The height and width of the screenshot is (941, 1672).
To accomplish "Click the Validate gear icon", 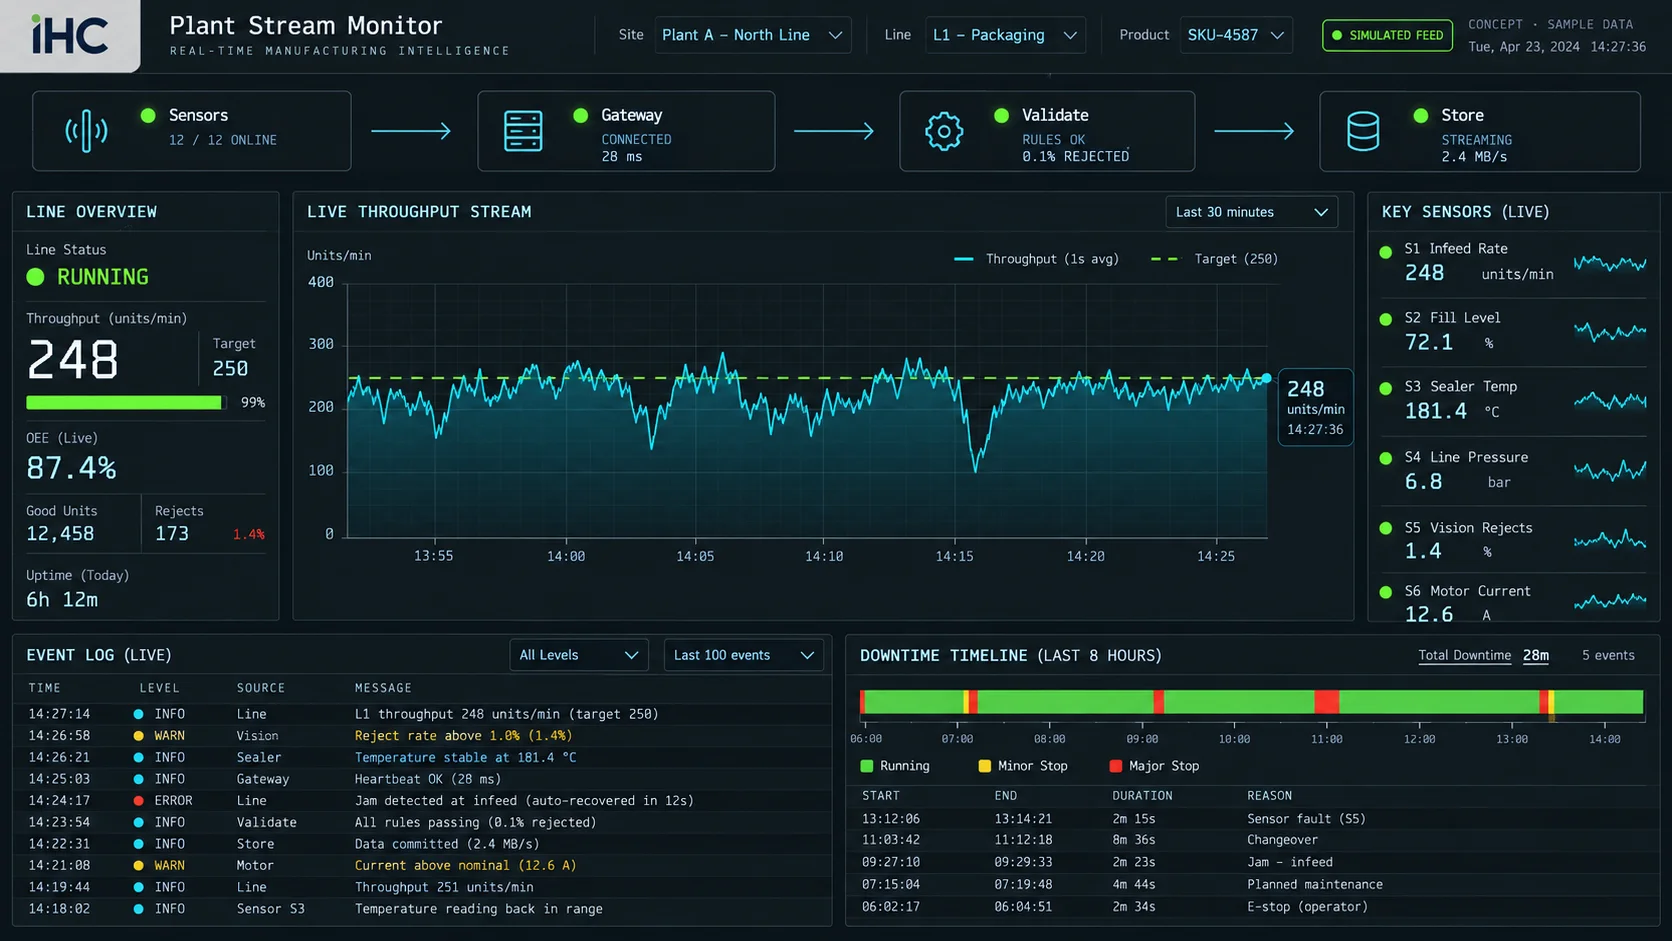I will (944, 131).
